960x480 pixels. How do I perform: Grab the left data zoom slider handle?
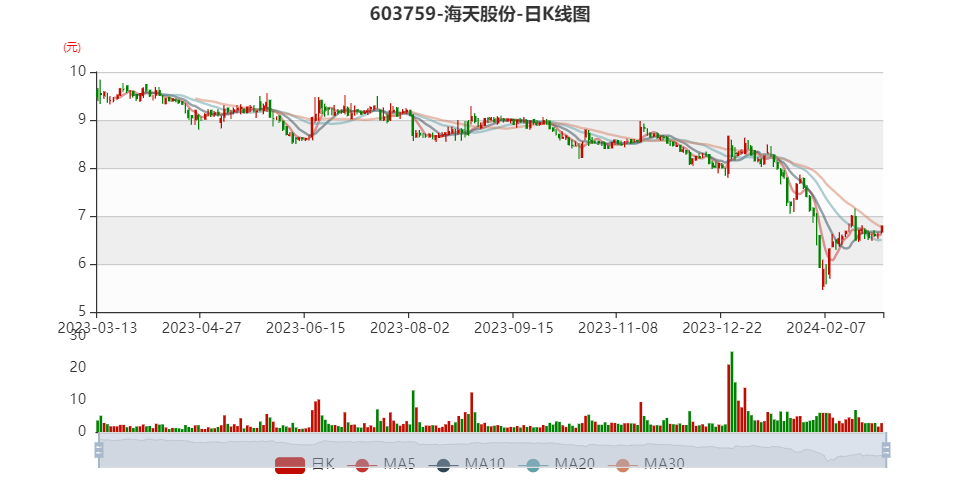tap(98, 451)
